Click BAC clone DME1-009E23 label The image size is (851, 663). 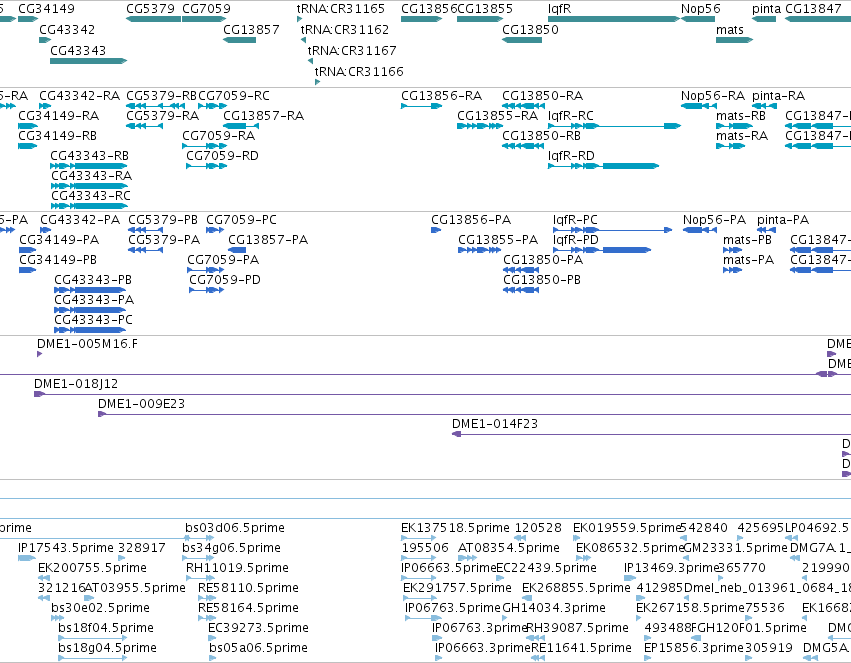point(142,404)
